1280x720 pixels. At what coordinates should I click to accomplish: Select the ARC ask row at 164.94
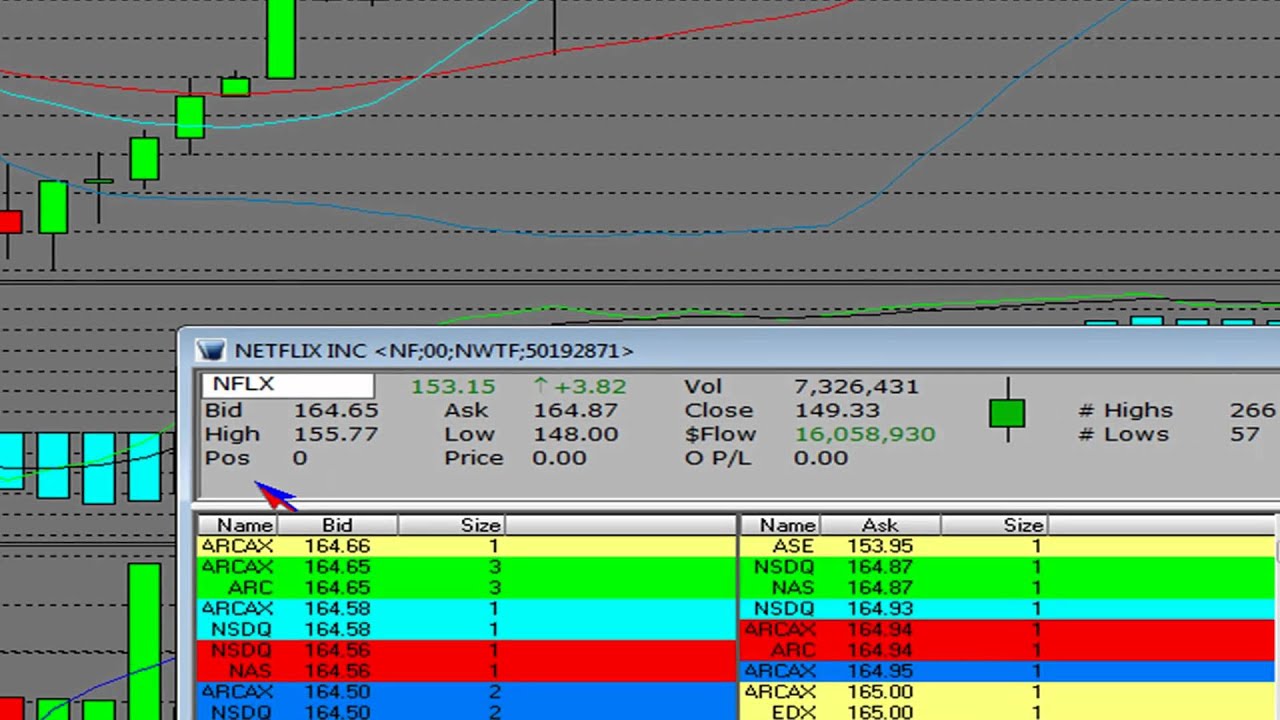1009,651
